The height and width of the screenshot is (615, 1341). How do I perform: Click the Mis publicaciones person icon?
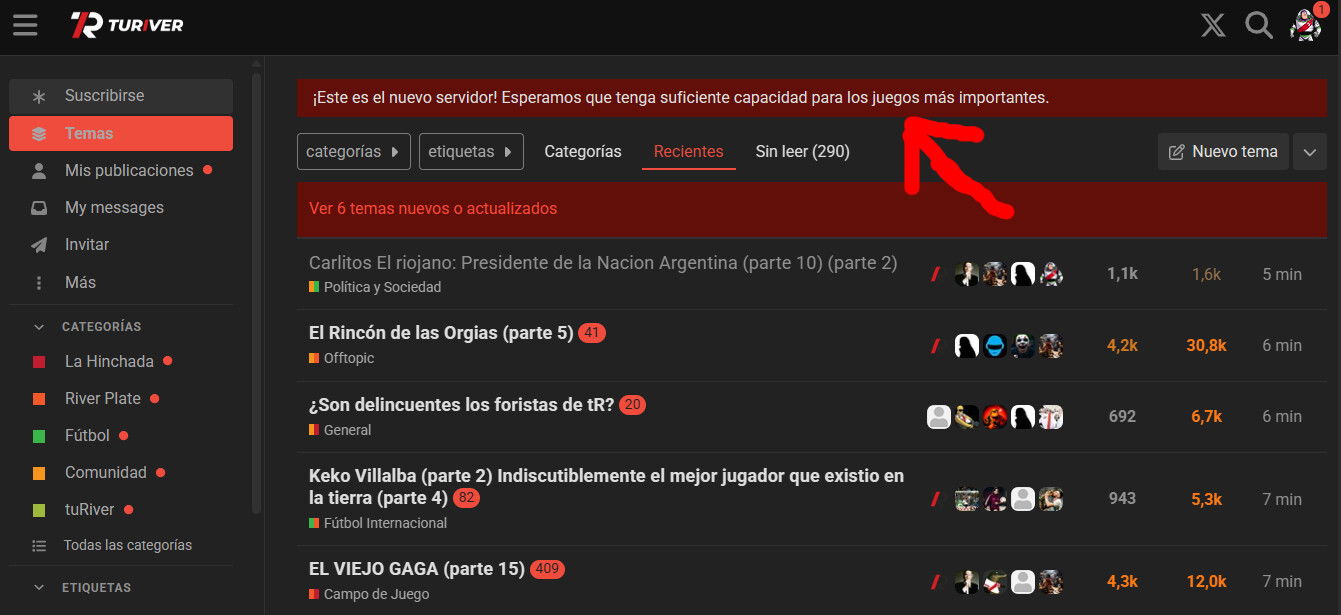point(39,171)
